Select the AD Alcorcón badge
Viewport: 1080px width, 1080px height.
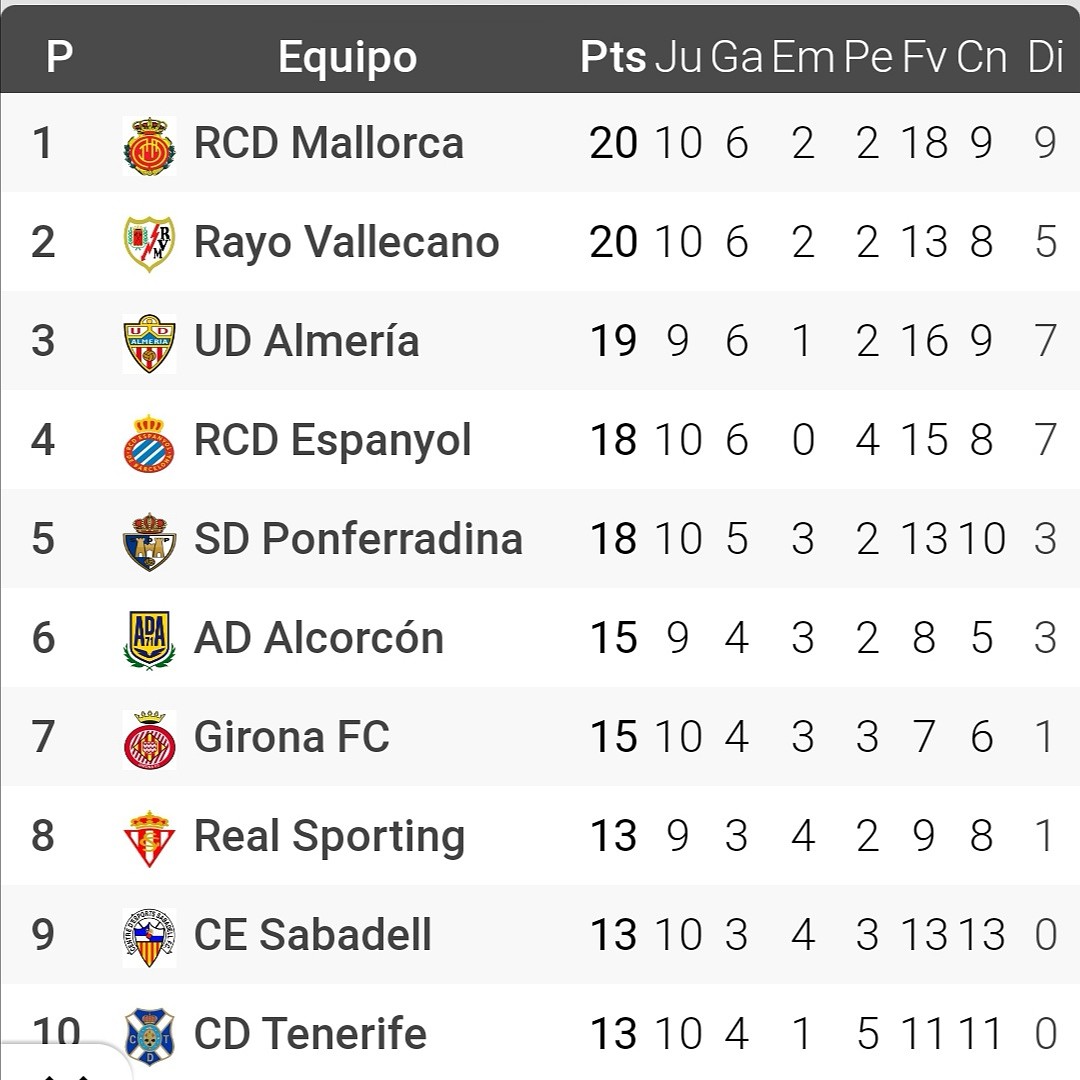[149, 641]
